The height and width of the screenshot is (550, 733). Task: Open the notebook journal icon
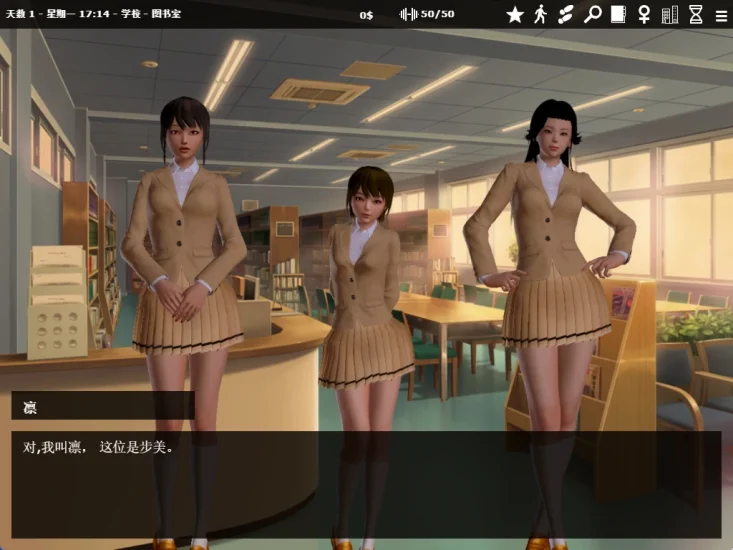pos(618,14)
